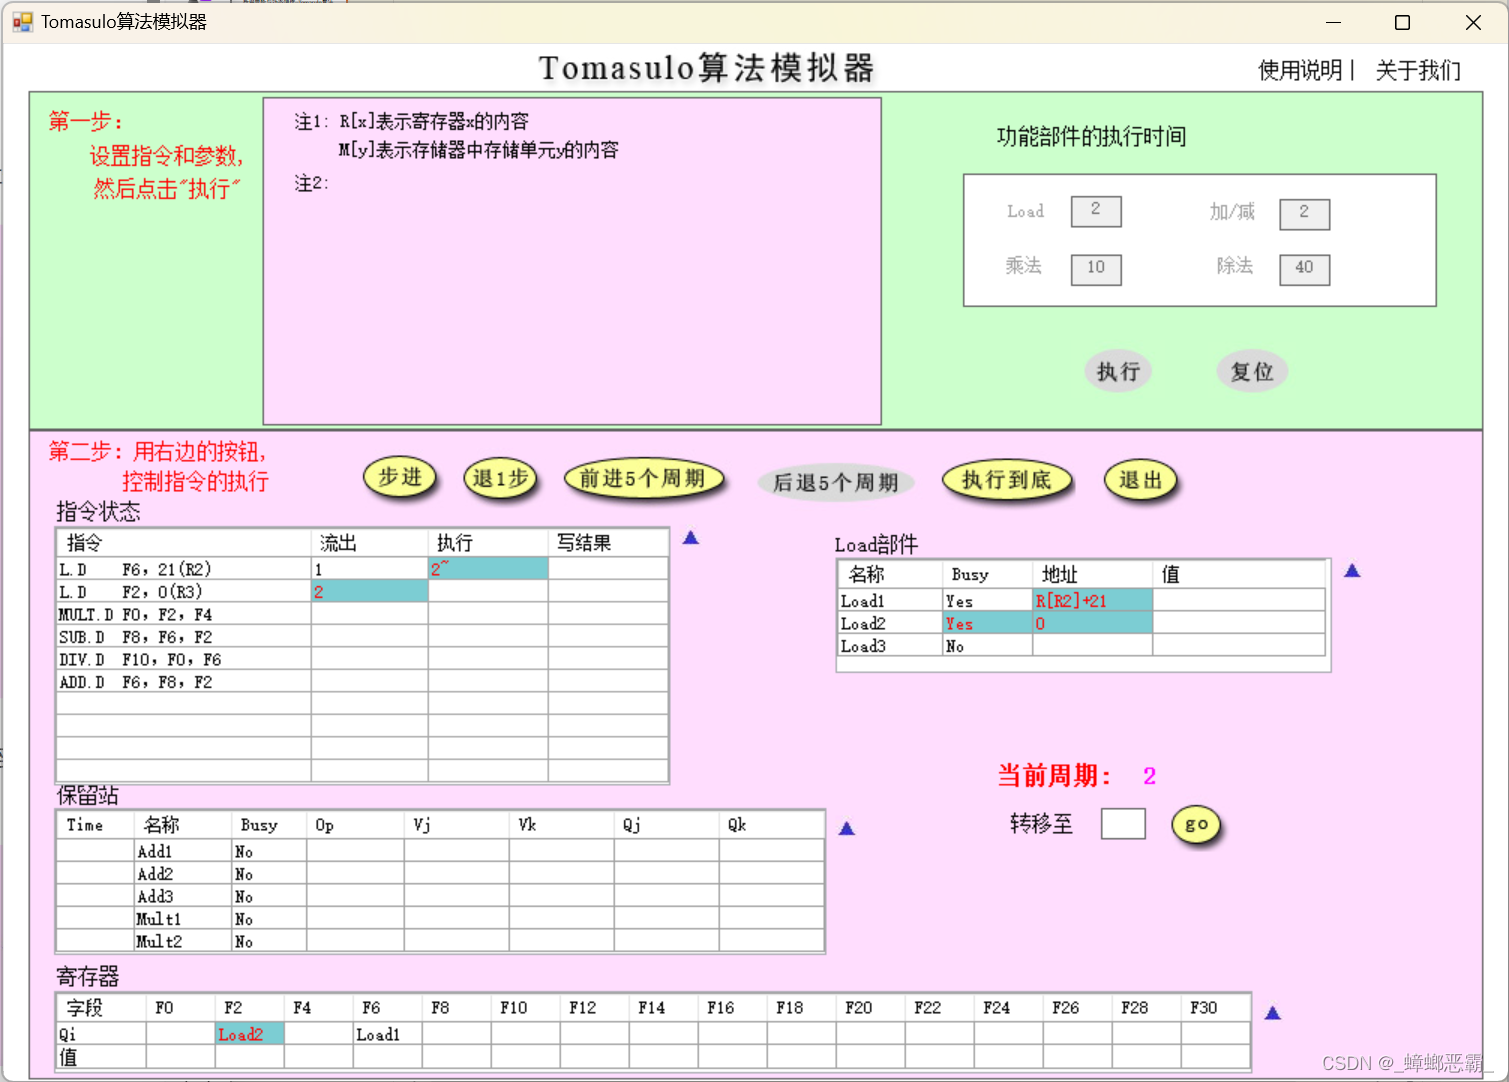Focus the 转移至 cycle input box
Screen dimensions: 1509x1082
(x=1123, y=824)
